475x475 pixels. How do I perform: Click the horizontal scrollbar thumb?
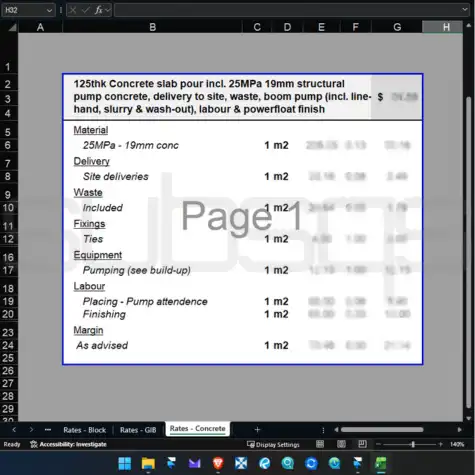pos(382,430)
